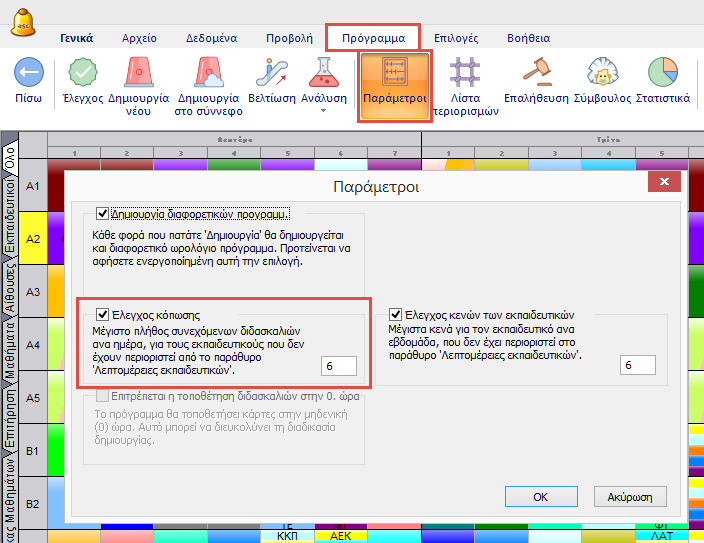The image size is (704, 543).
Task: Click Δημιουργία νέου siren icon
Action: click(143, 73)
